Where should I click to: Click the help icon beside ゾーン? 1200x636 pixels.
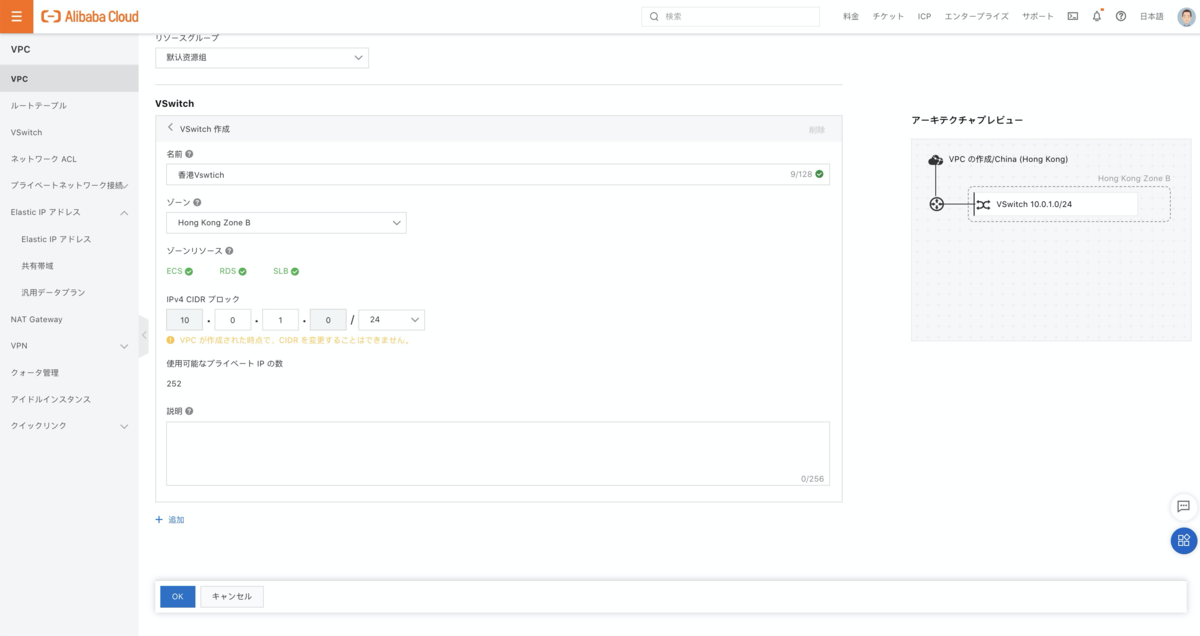[x=197, y=202]
